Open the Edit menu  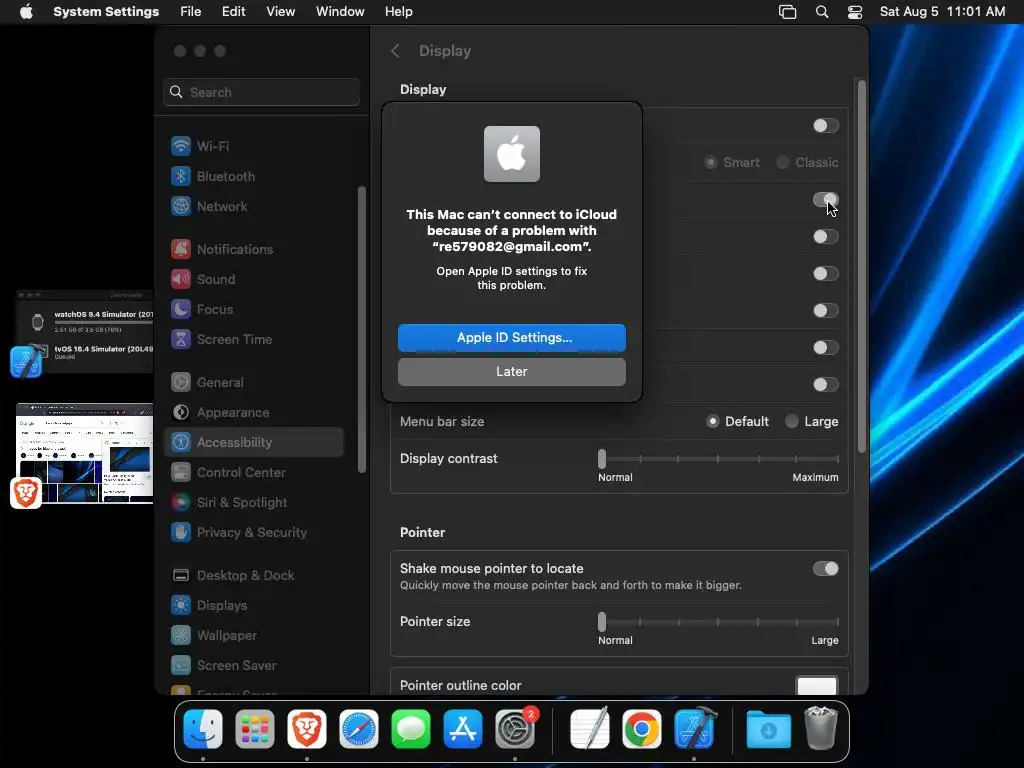233,12
